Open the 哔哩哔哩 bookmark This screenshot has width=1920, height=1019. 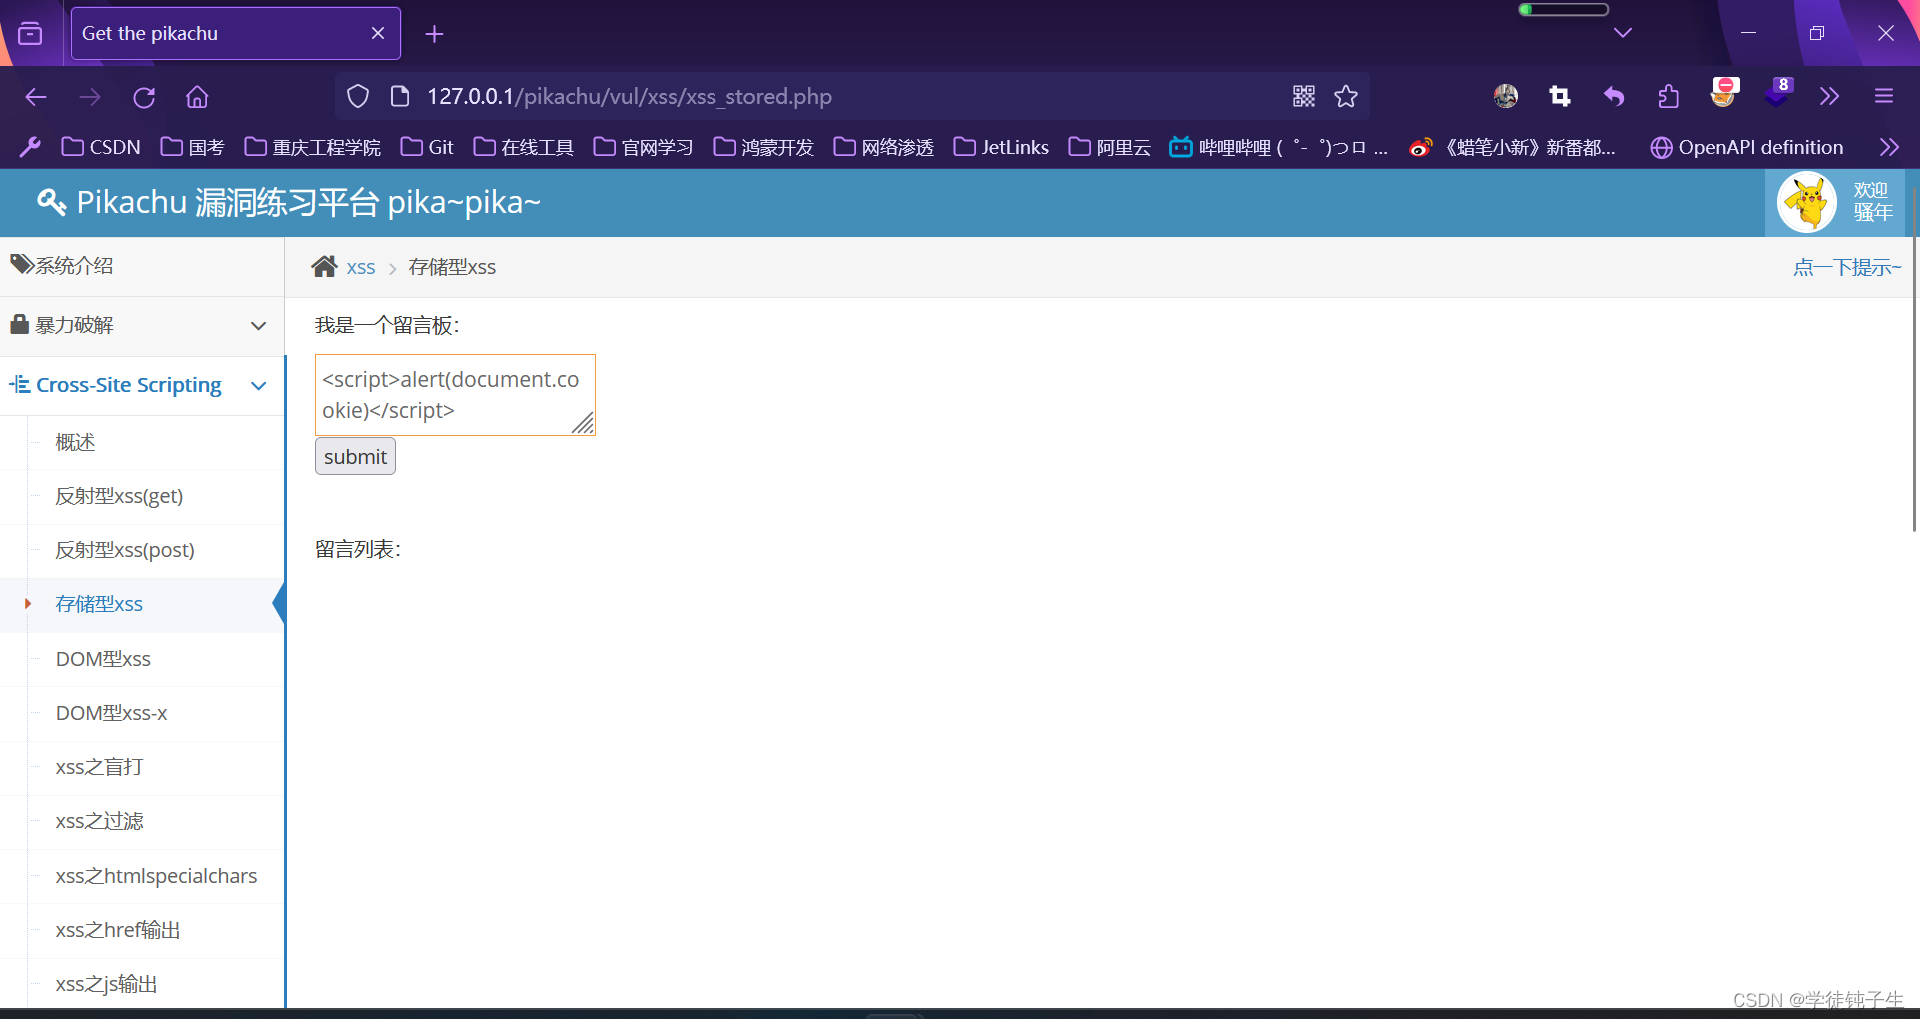tap(1279, 147)
